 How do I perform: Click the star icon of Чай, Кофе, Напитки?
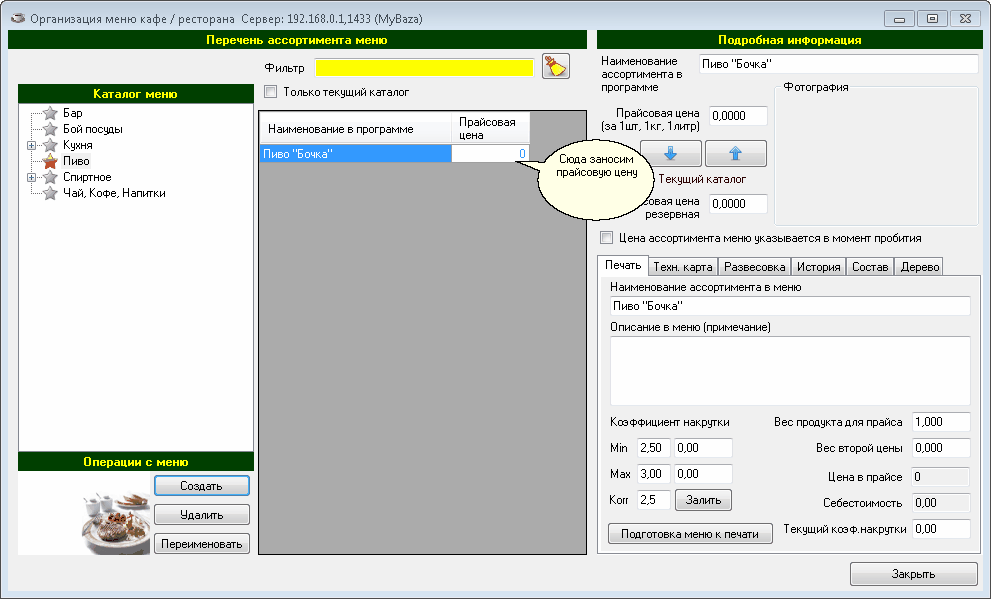click(50, 193)
